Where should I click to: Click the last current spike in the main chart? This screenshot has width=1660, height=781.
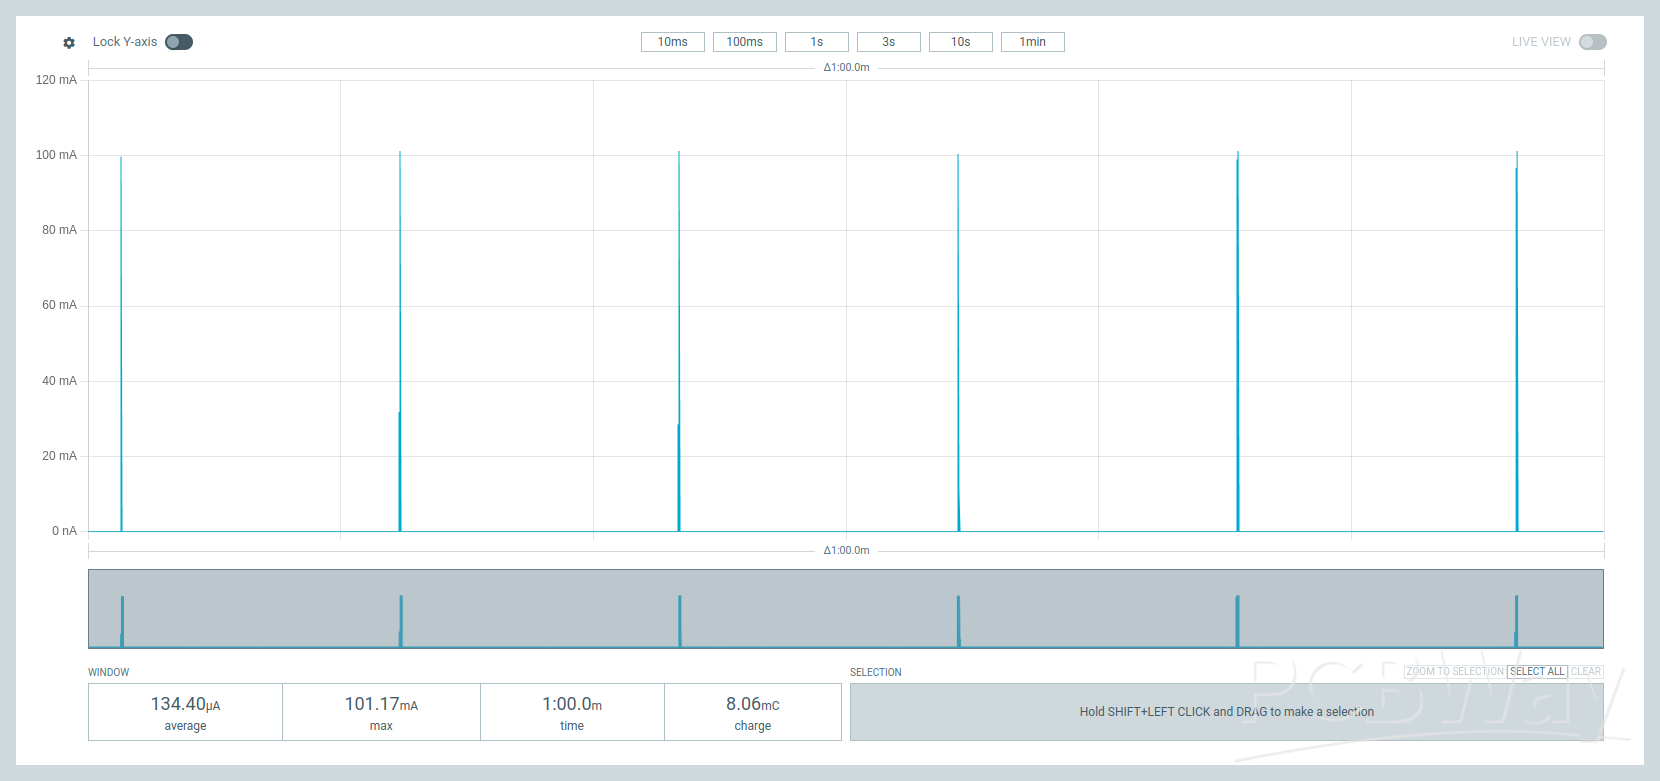coord(1517,340)
